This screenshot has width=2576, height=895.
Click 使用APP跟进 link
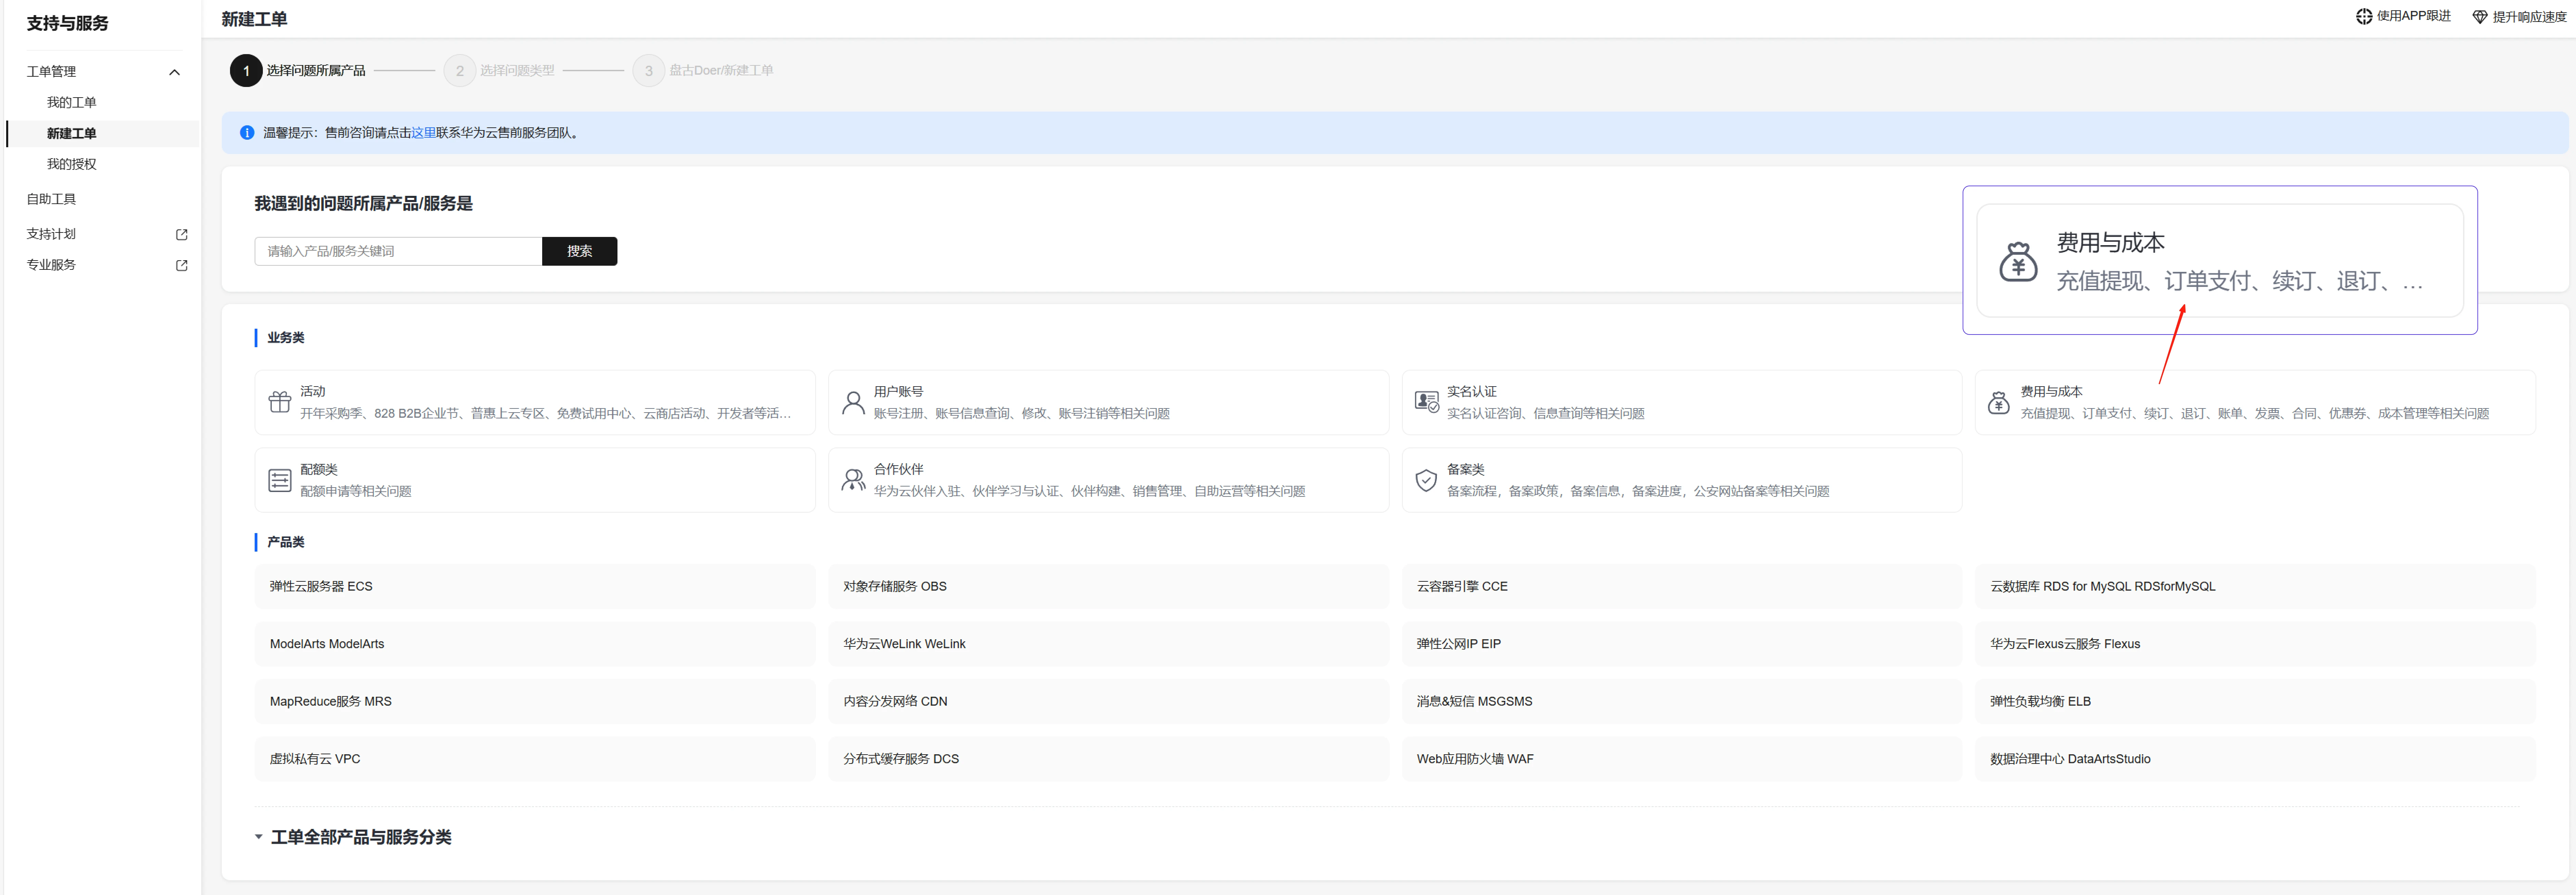click(2413, 16)
